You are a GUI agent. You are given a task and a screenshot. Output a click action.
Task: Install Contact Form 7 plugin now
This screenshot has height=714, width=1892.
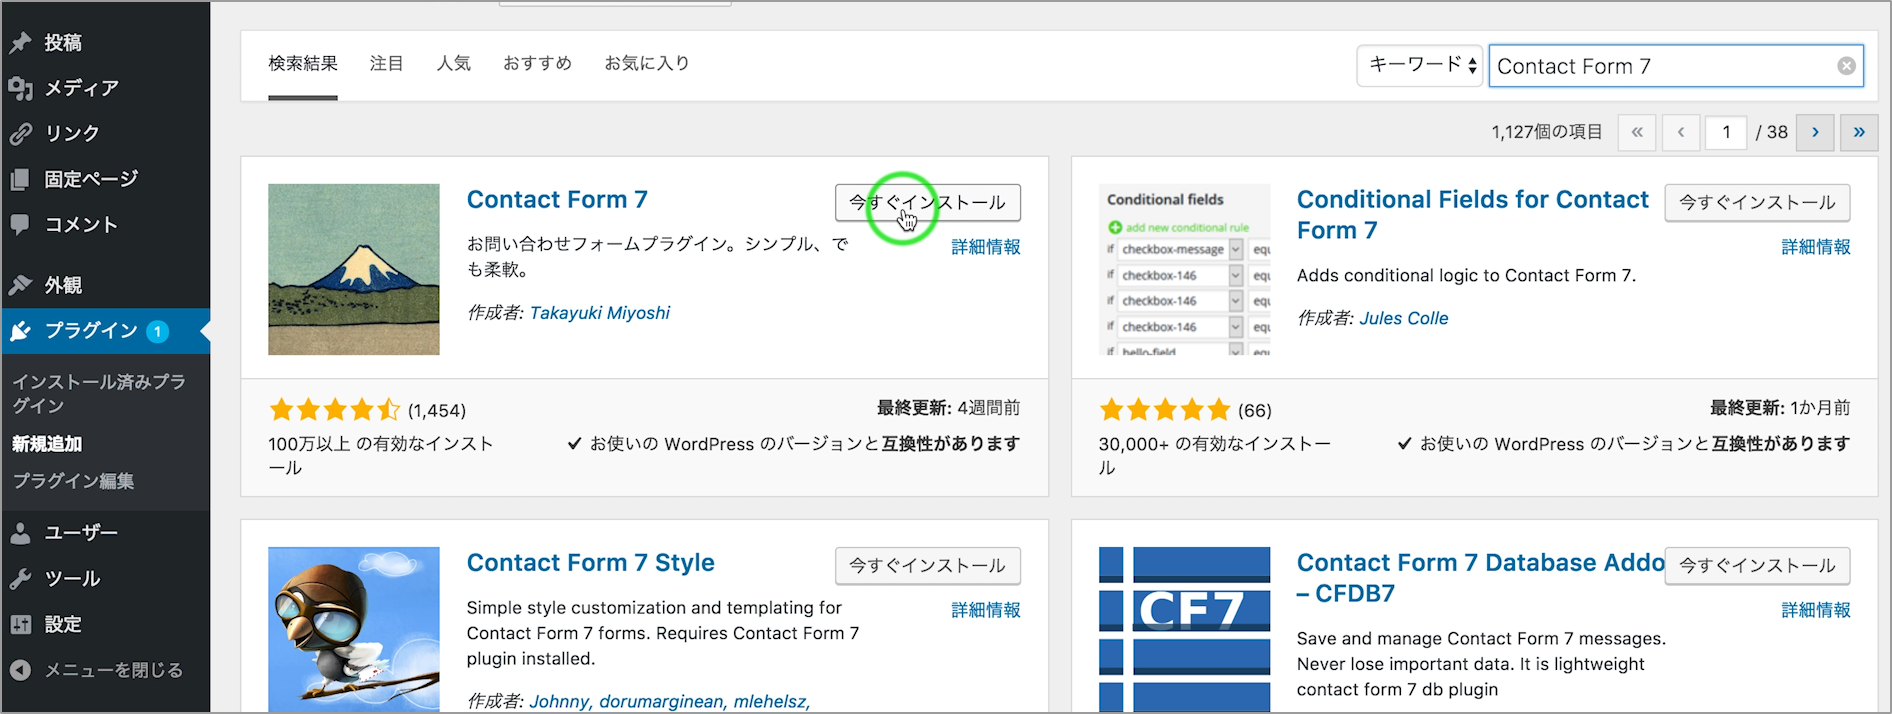[928, 203]
